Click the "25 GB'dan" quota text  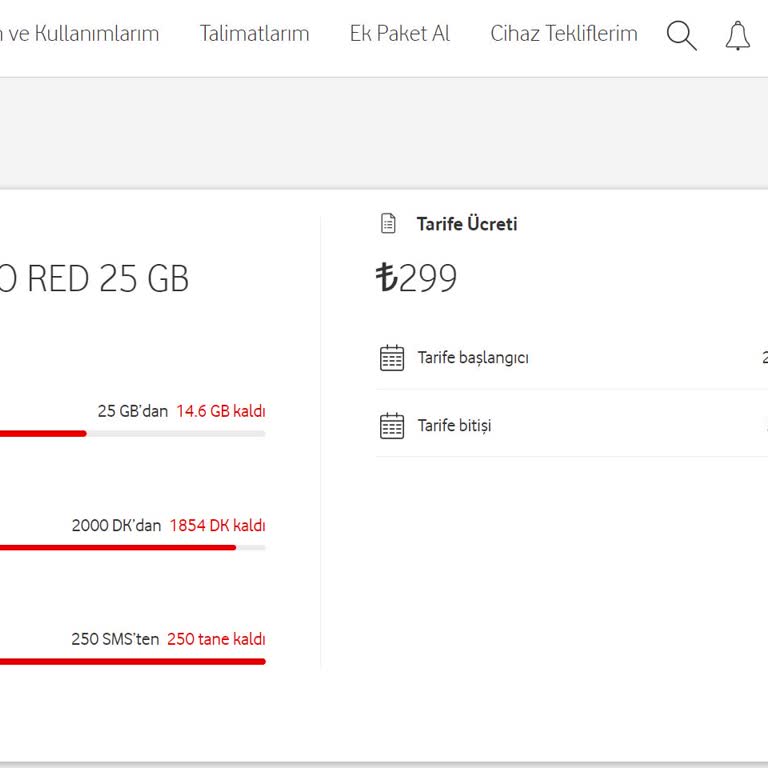tap(133, 411)
